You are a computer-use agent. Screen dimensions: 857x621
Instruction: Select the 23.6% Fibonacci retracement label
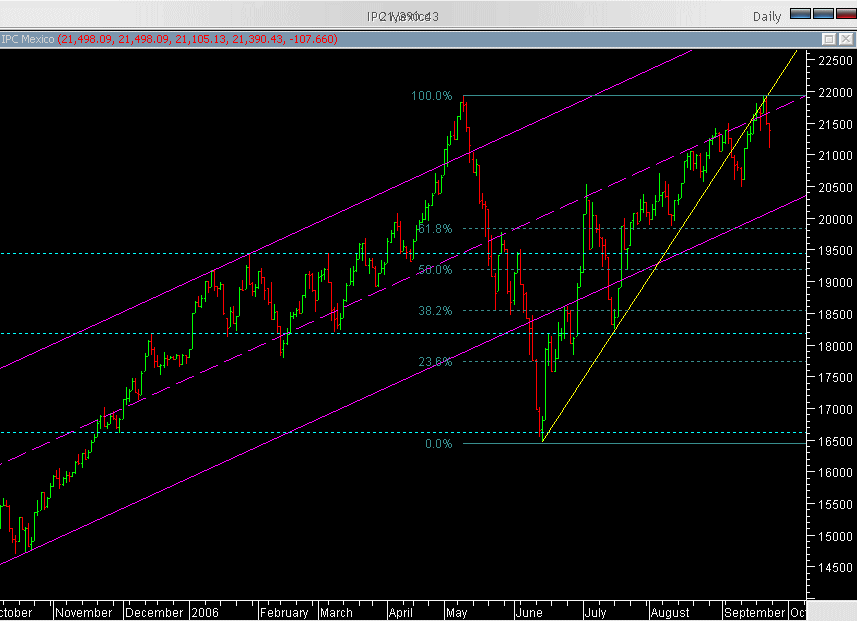tap(434, 362)
